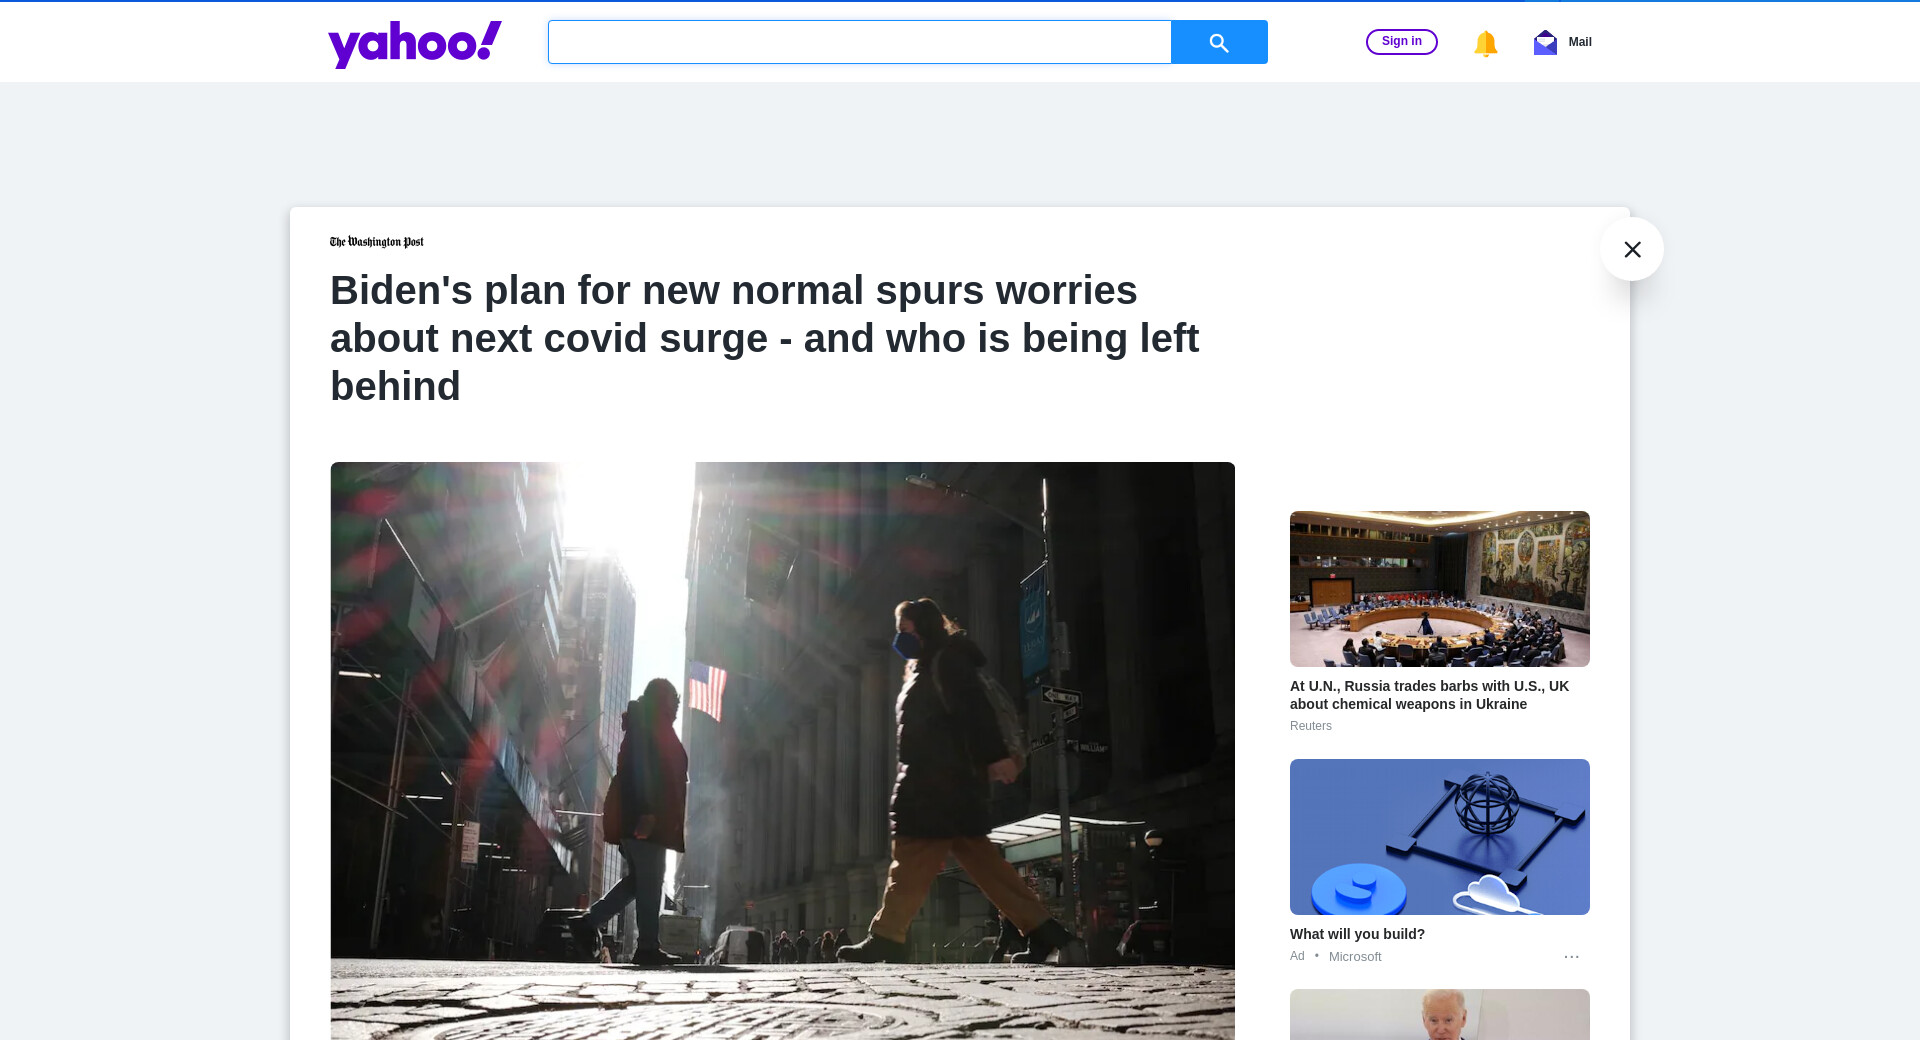
Task: Click the Yahoo logo
Action: tap(415, 44)
